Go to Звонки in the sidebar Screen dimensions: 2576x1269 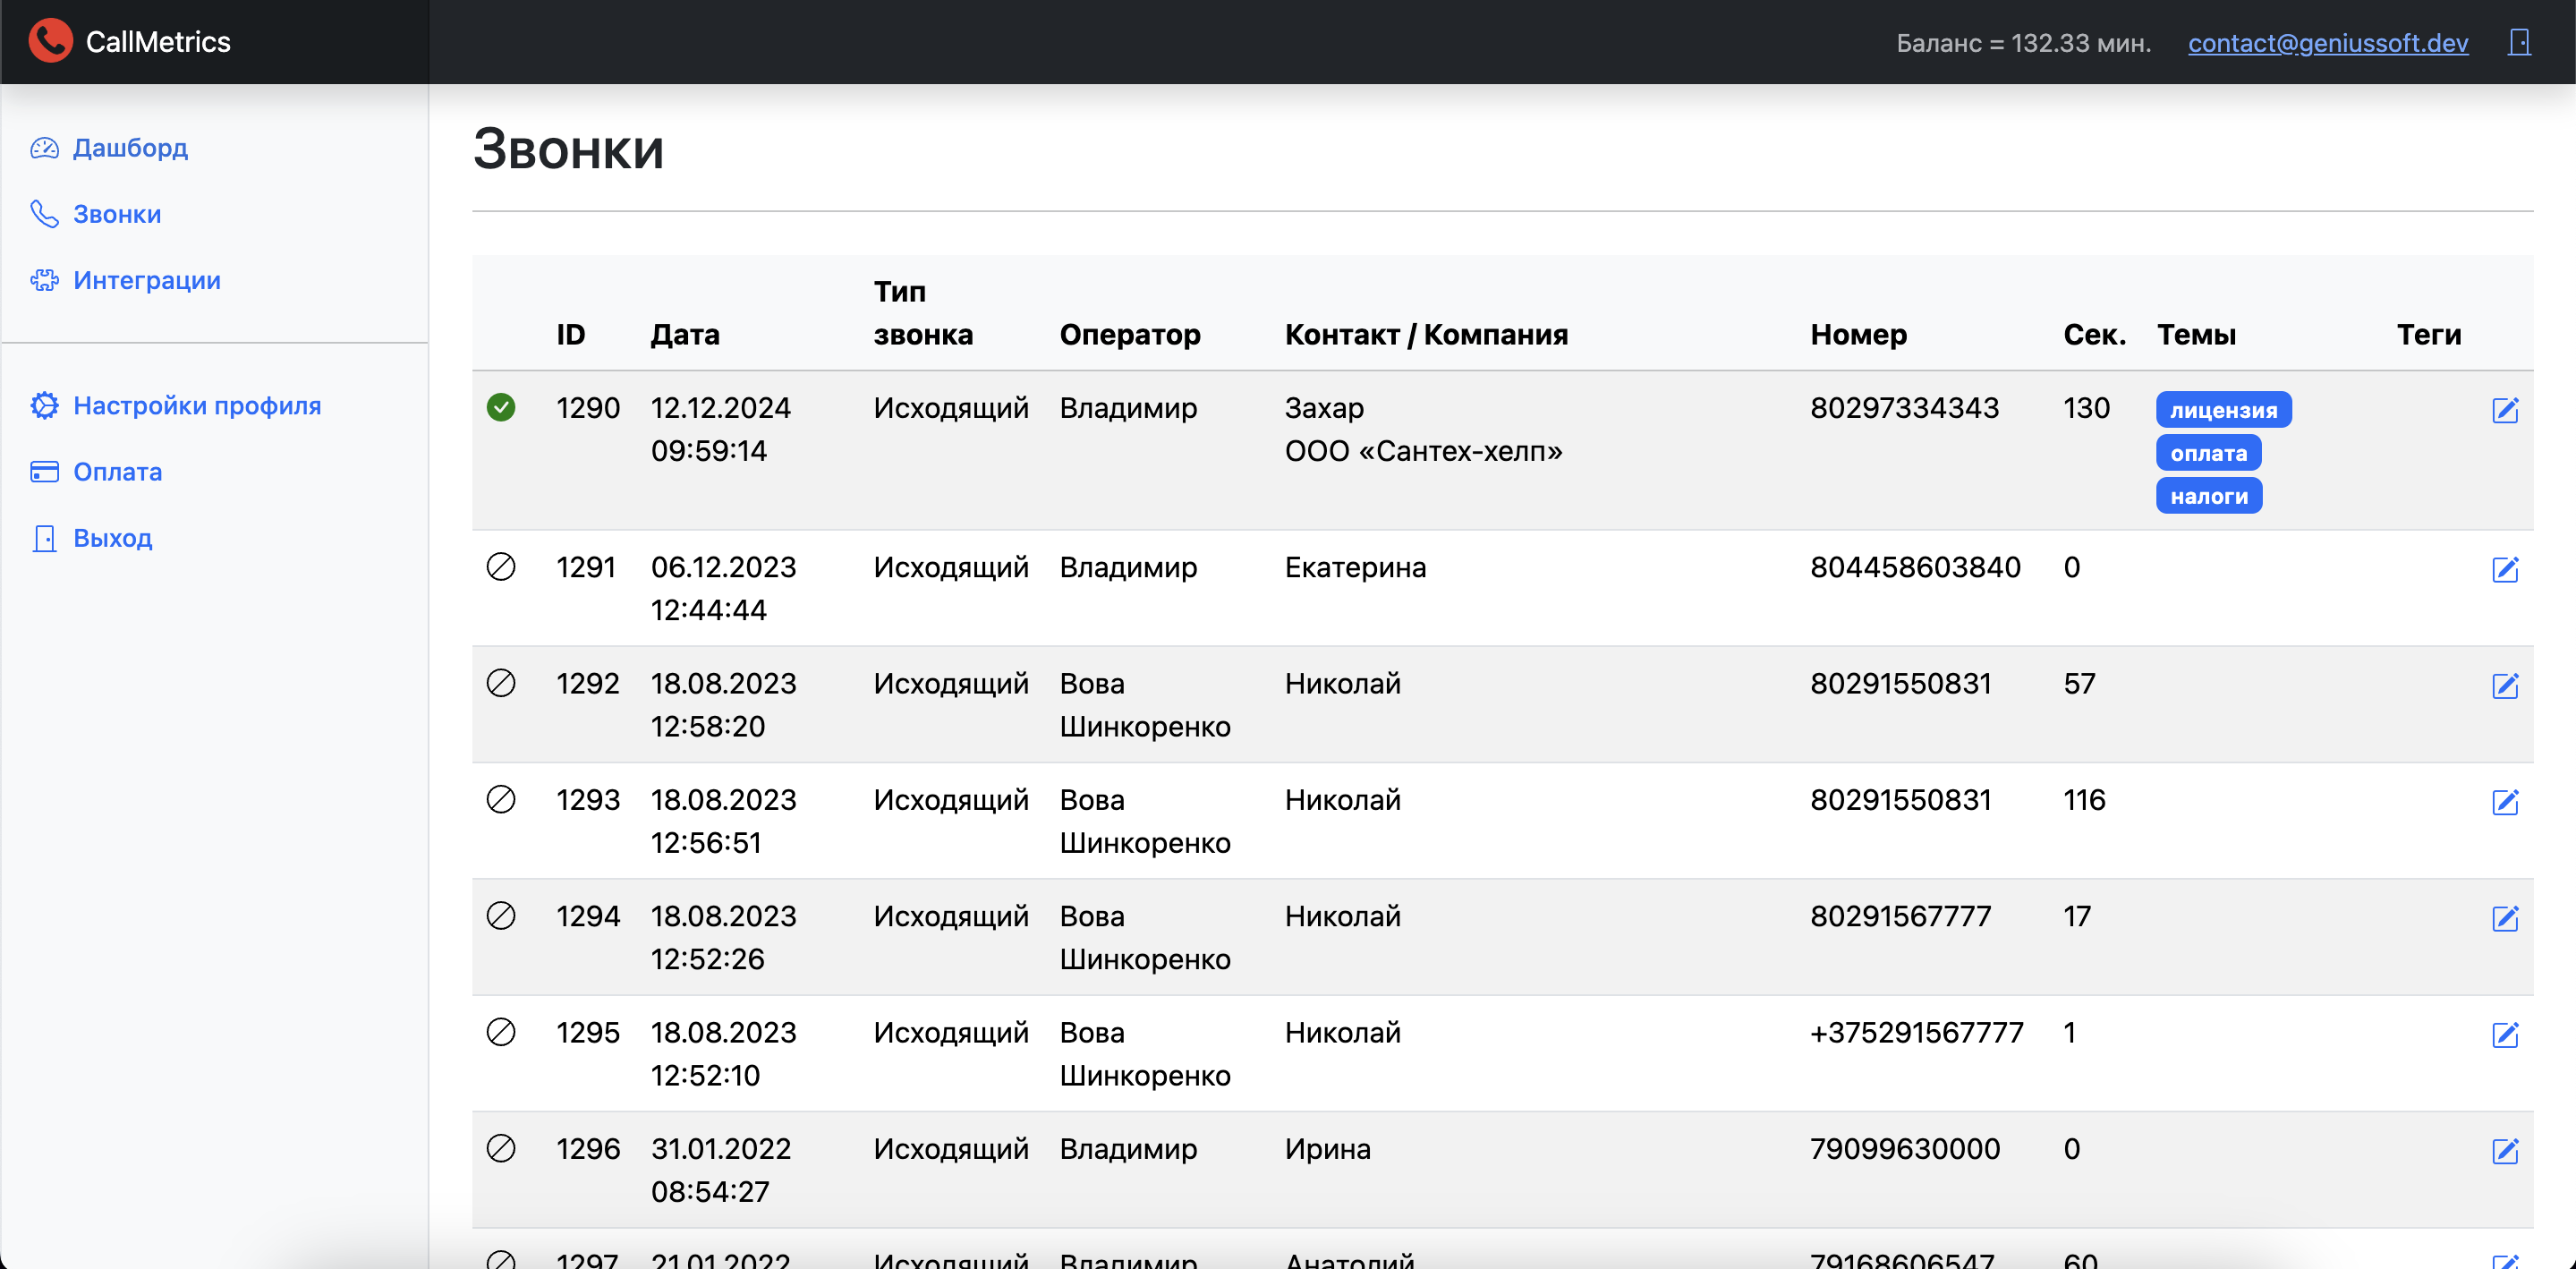coord(117,214)
